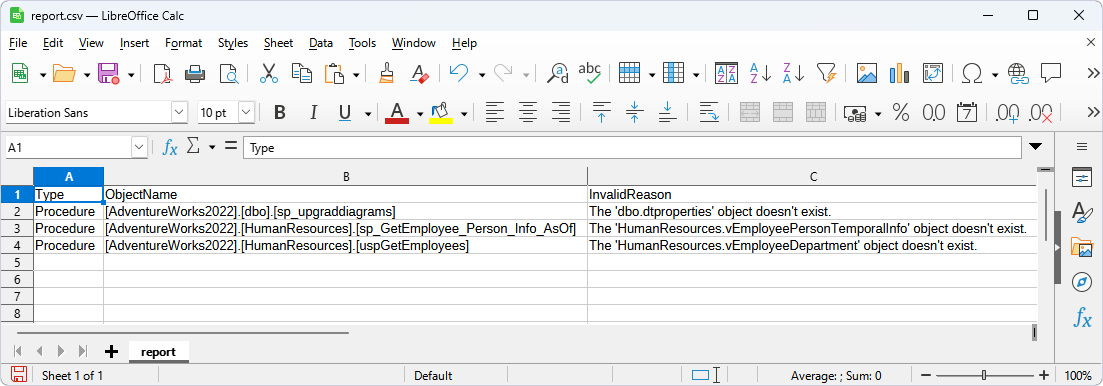
Task: Center cell contents vertically
Action: (635, 112)
